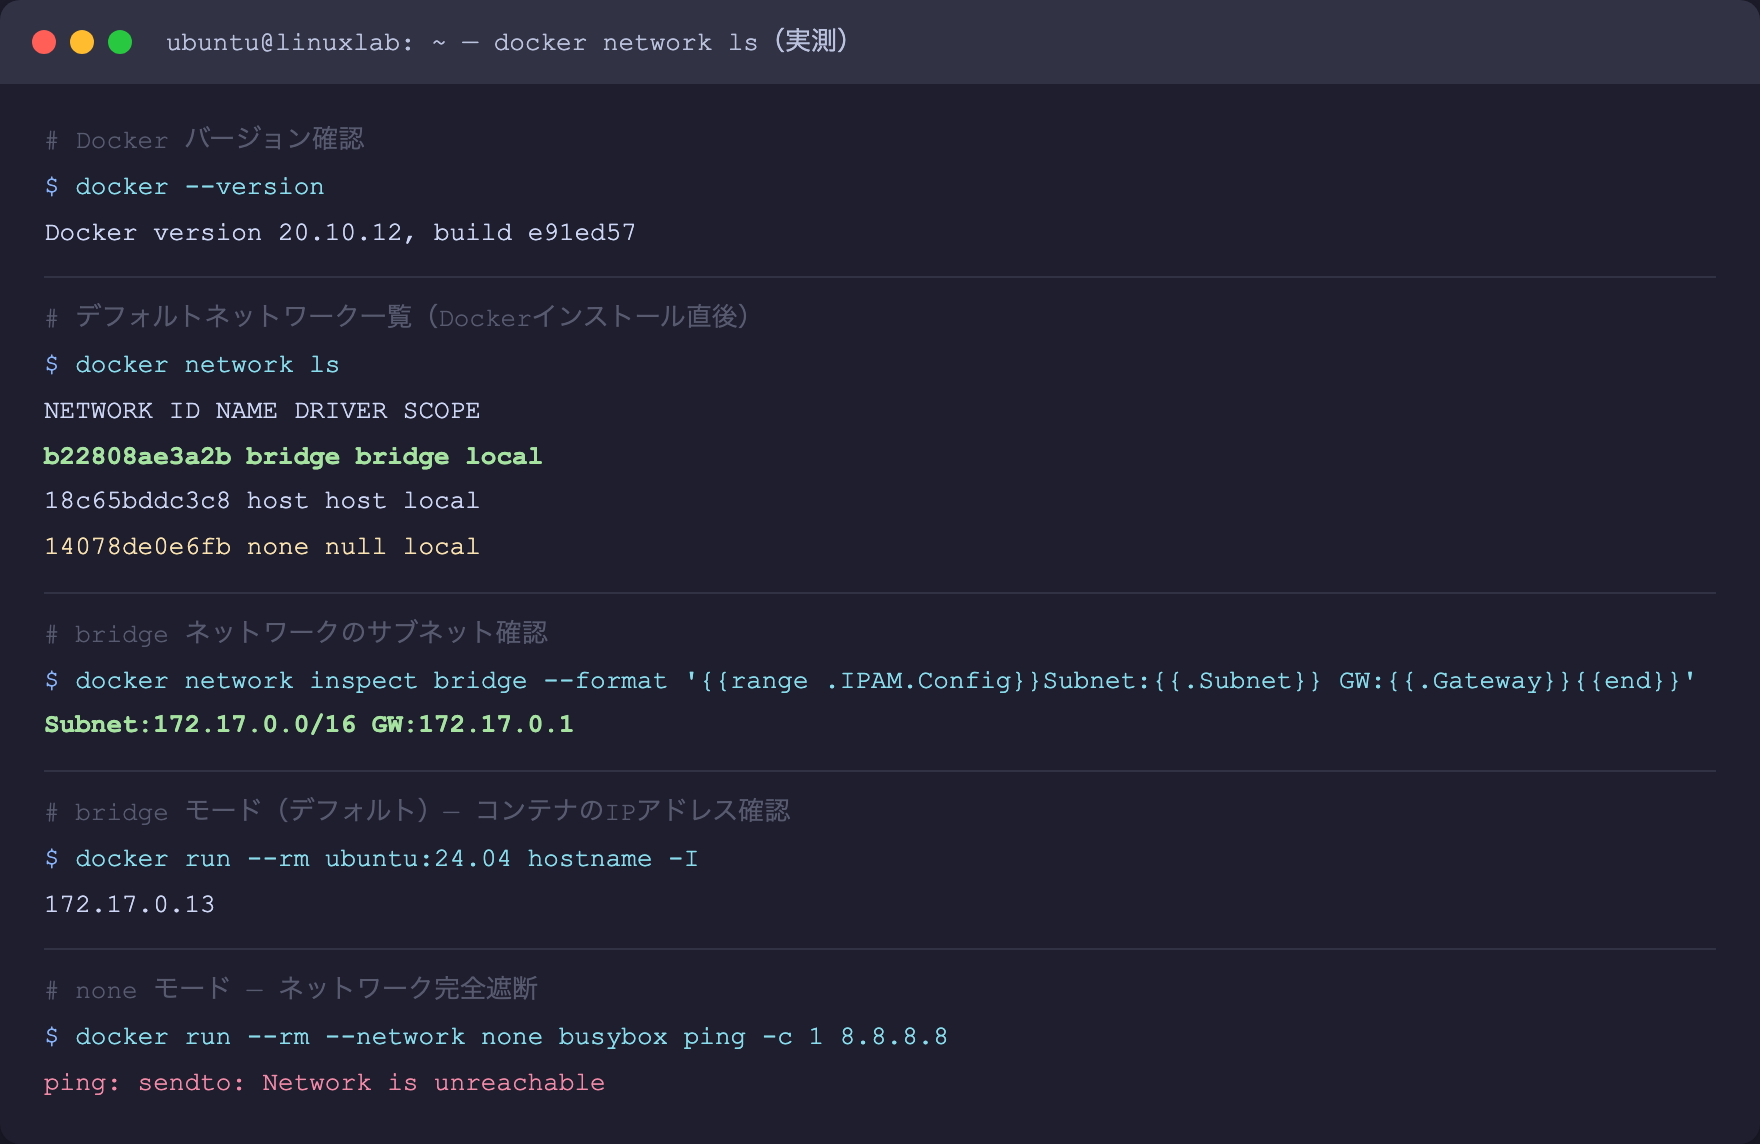Select the 'bridge ネットワークのサブネット確認' comment
The width and height of the screenshot is (1760, 1144).
pos(296,633)
